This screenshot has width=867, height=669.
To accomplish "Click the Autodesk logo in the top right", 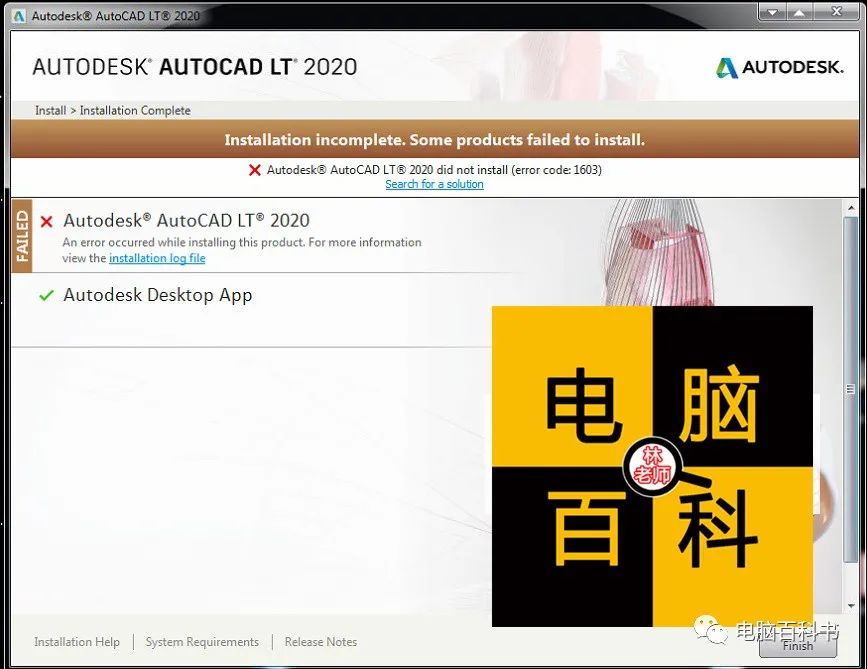I will (779, 67).
